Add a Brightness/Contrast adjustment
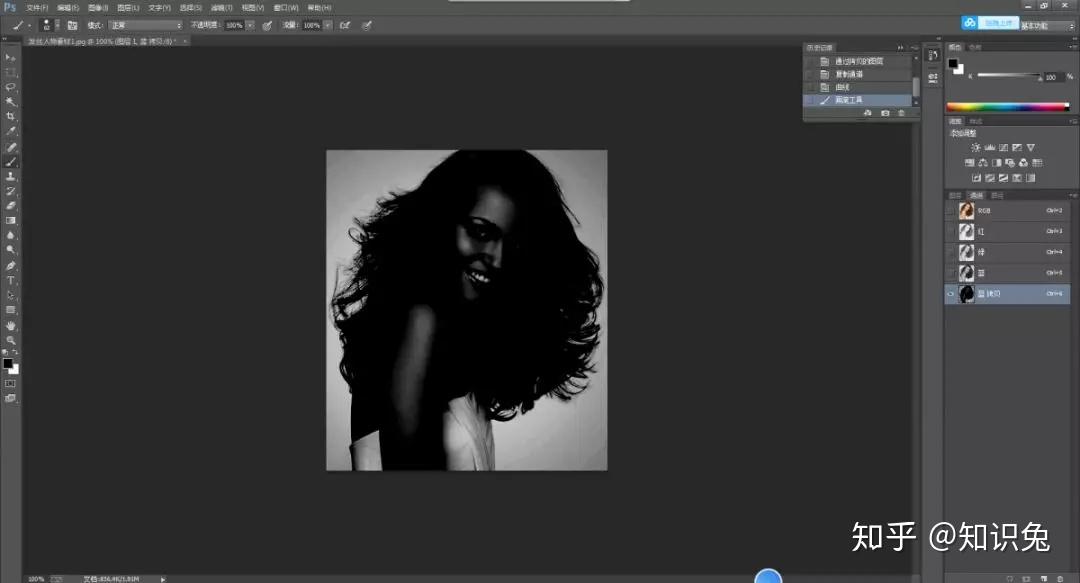 point(976,147)
